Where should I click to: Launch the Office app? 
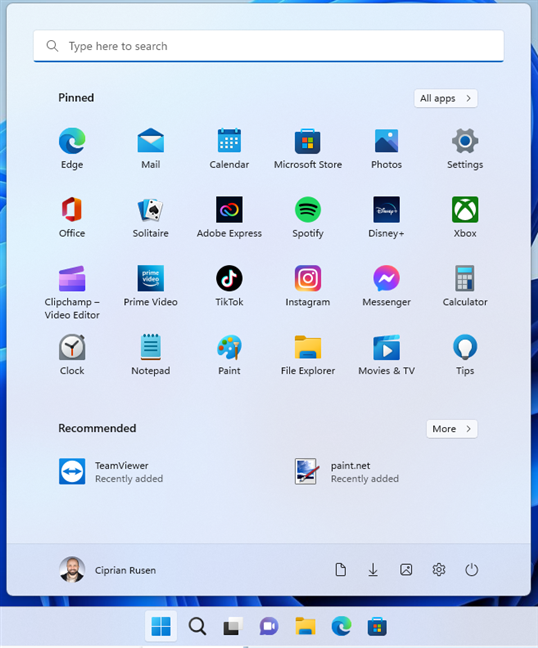tap(72, 217)
